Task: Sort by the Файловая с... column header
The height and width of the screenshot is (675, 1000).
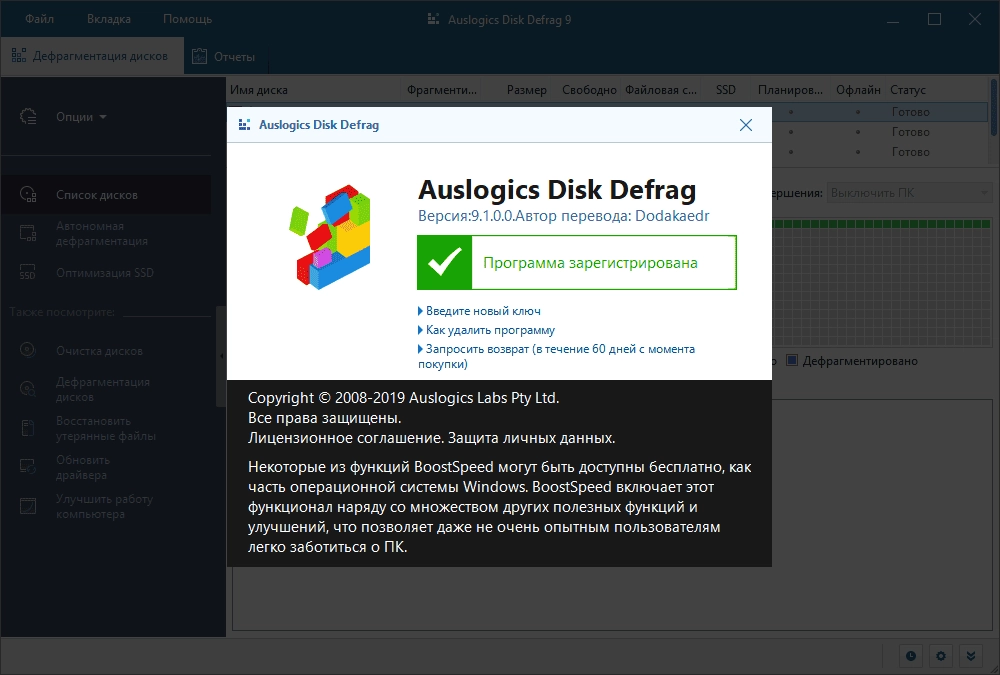Action: [x=661, y=90]
